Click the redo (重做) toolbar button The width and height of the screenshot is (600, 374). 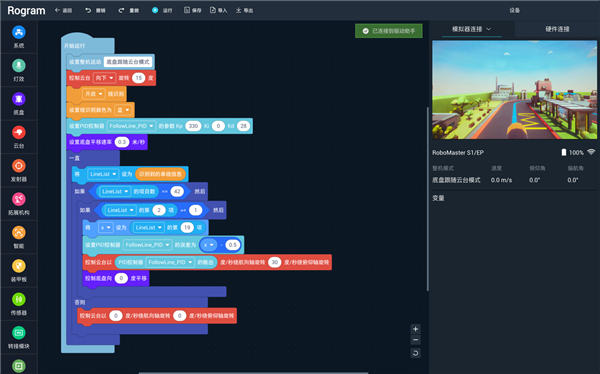click(x=129, y=10)
